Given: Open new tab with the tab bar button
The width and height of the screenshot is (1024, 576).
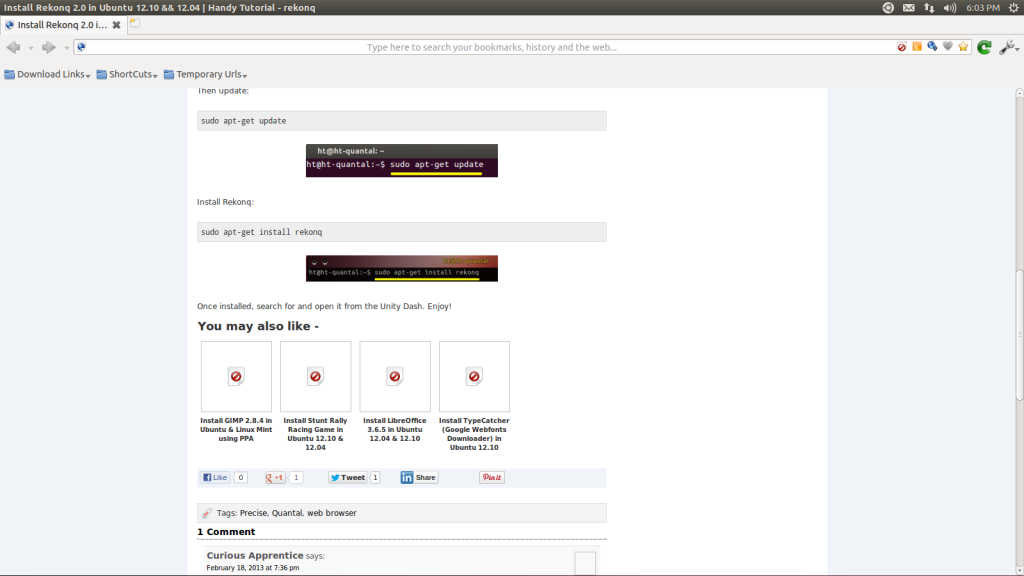Looking at the screenshot, I should [x=135, y=23].
